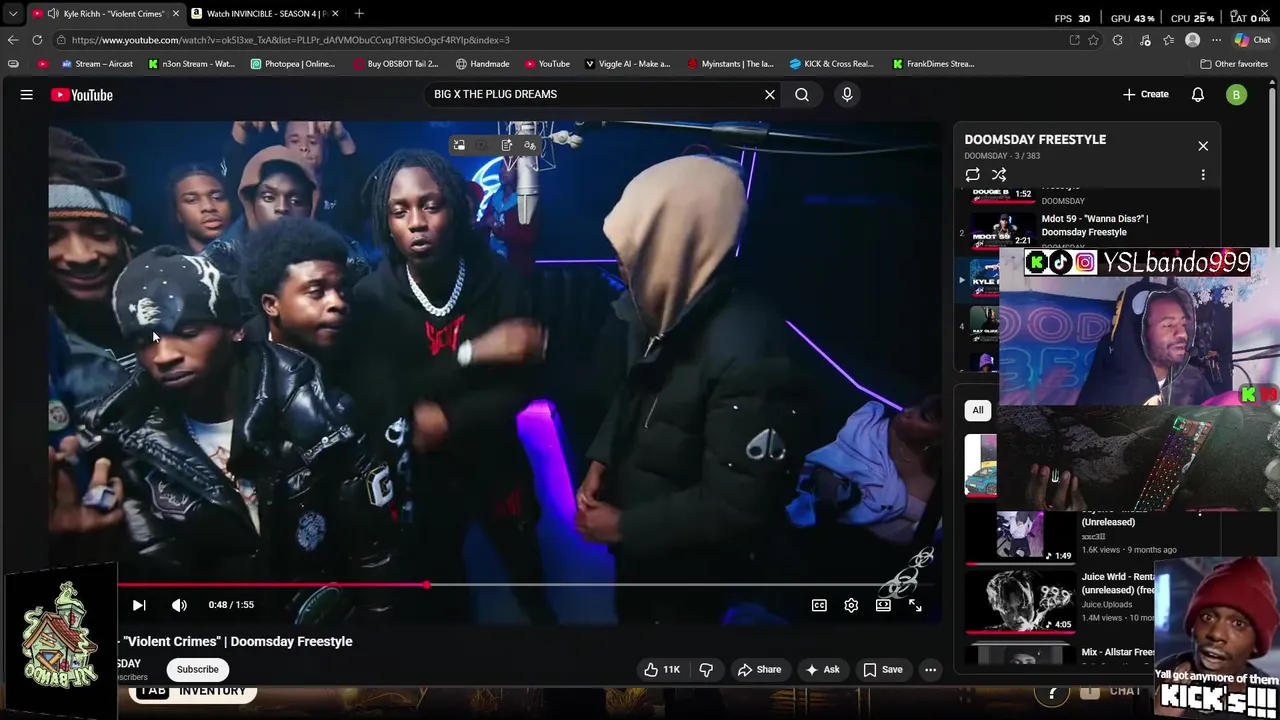Open n3on Stream bookmark
This screenshot has height=720, width=1280.
point(192,64)
